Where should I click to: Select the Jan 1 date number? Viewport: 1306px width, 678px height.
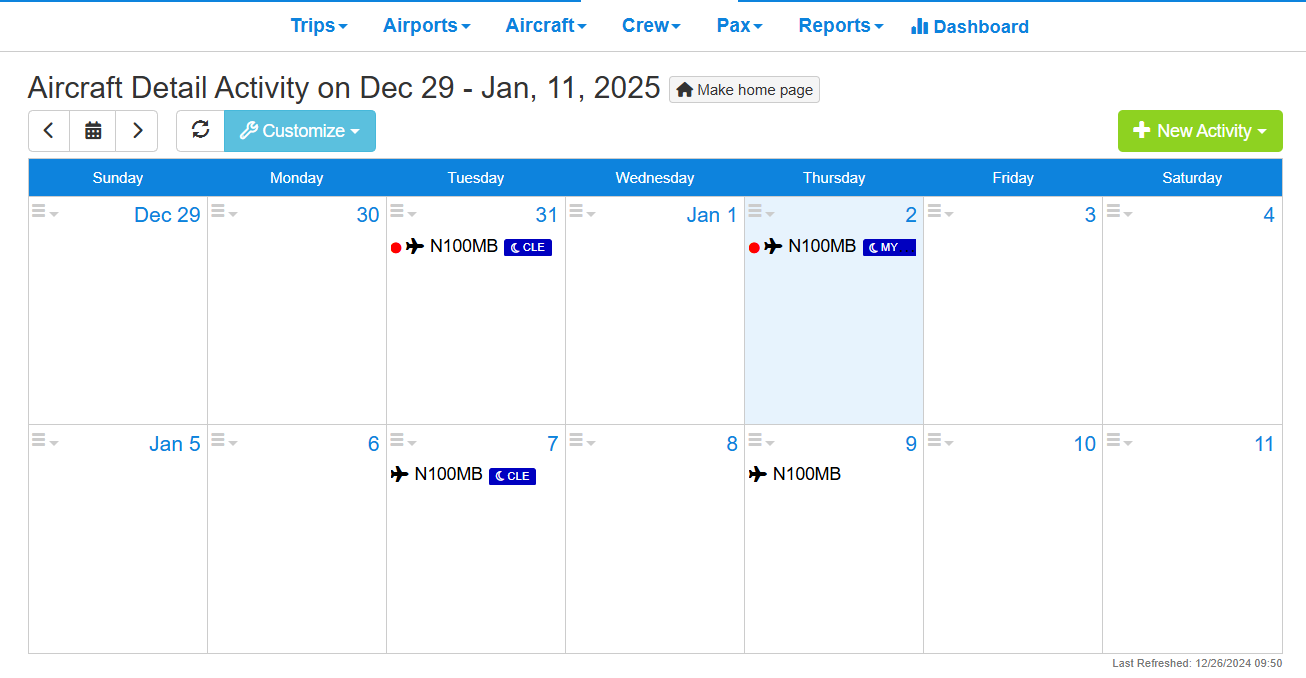tap(711, 215)
